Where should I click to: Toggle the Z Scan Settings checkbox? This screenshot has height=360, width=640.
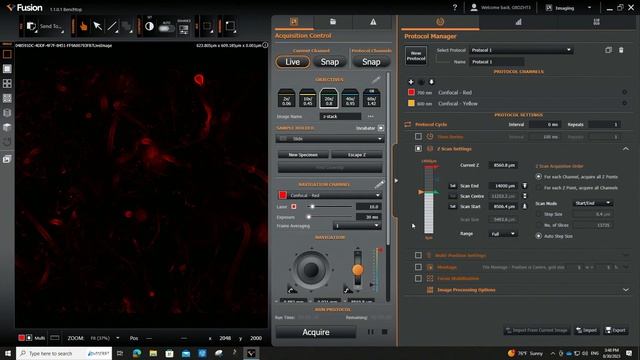tap(418, 149)
